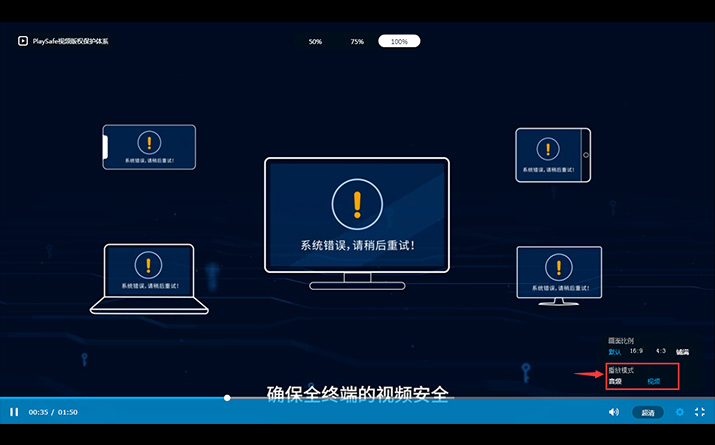
Task: Click the 00:35 / 01:50 time display
Action: [x=53, y=412]
